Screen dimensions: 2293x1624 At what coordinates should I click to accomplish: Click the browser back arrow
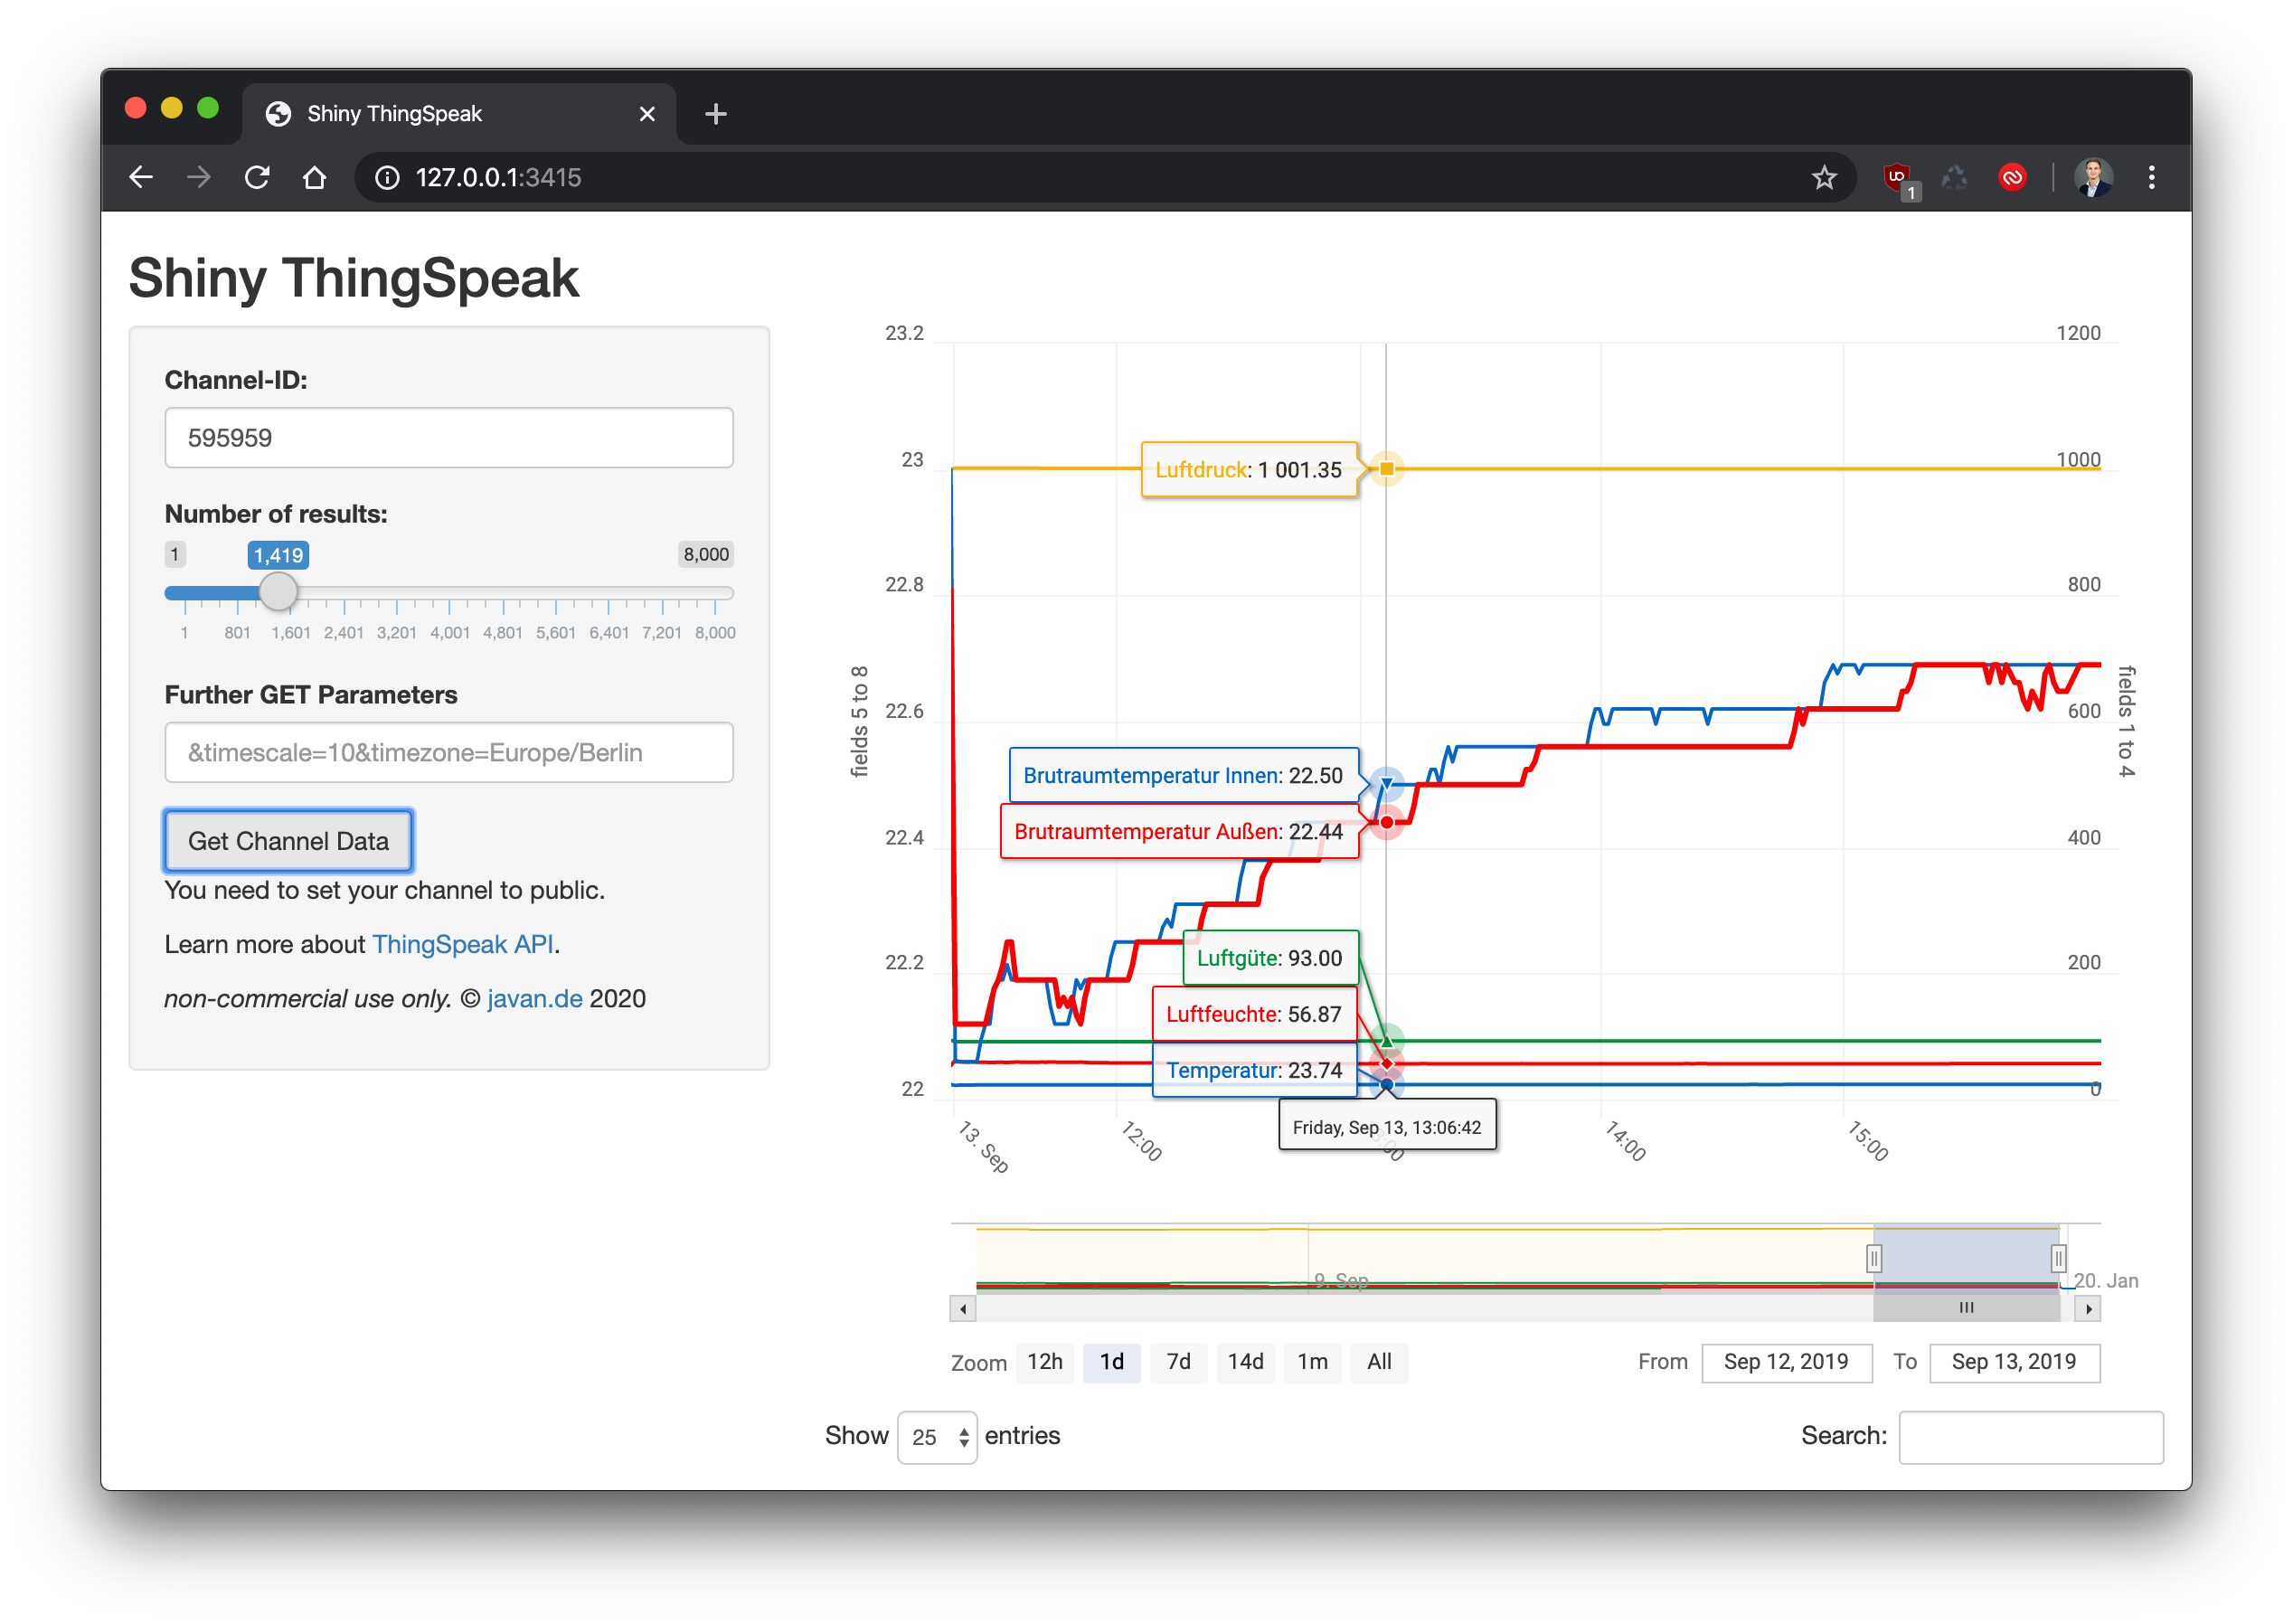(141, 177)
